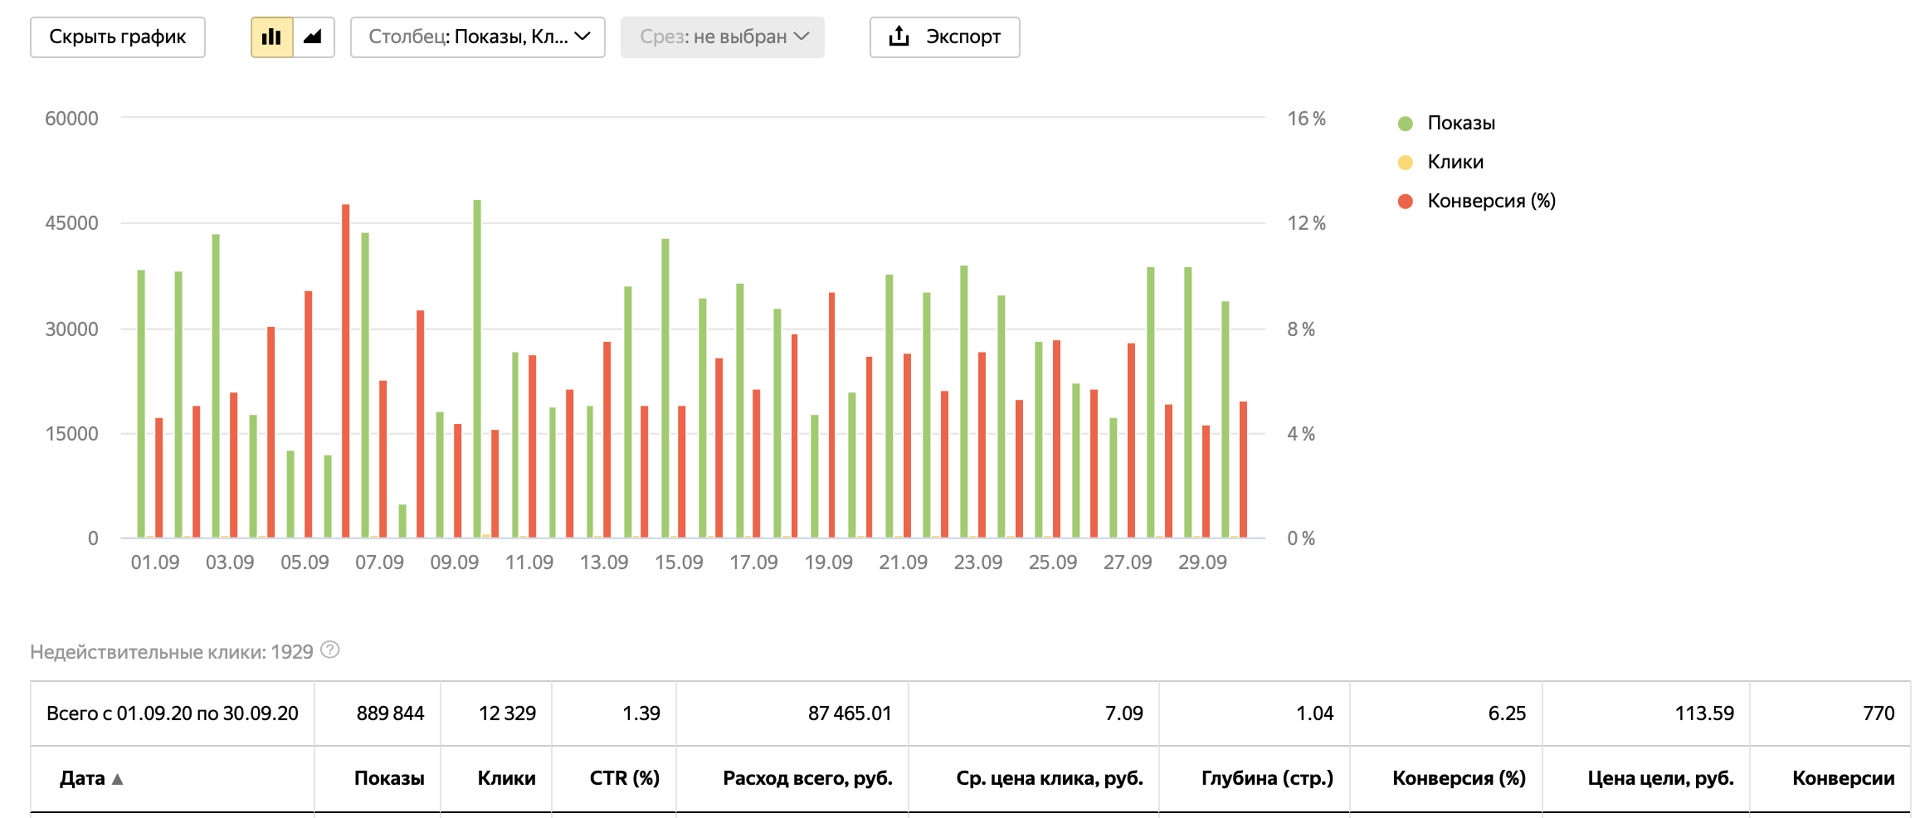Open the Срез dropdown
This screenshot has width=1920, height=818.
tap(722, 37)
